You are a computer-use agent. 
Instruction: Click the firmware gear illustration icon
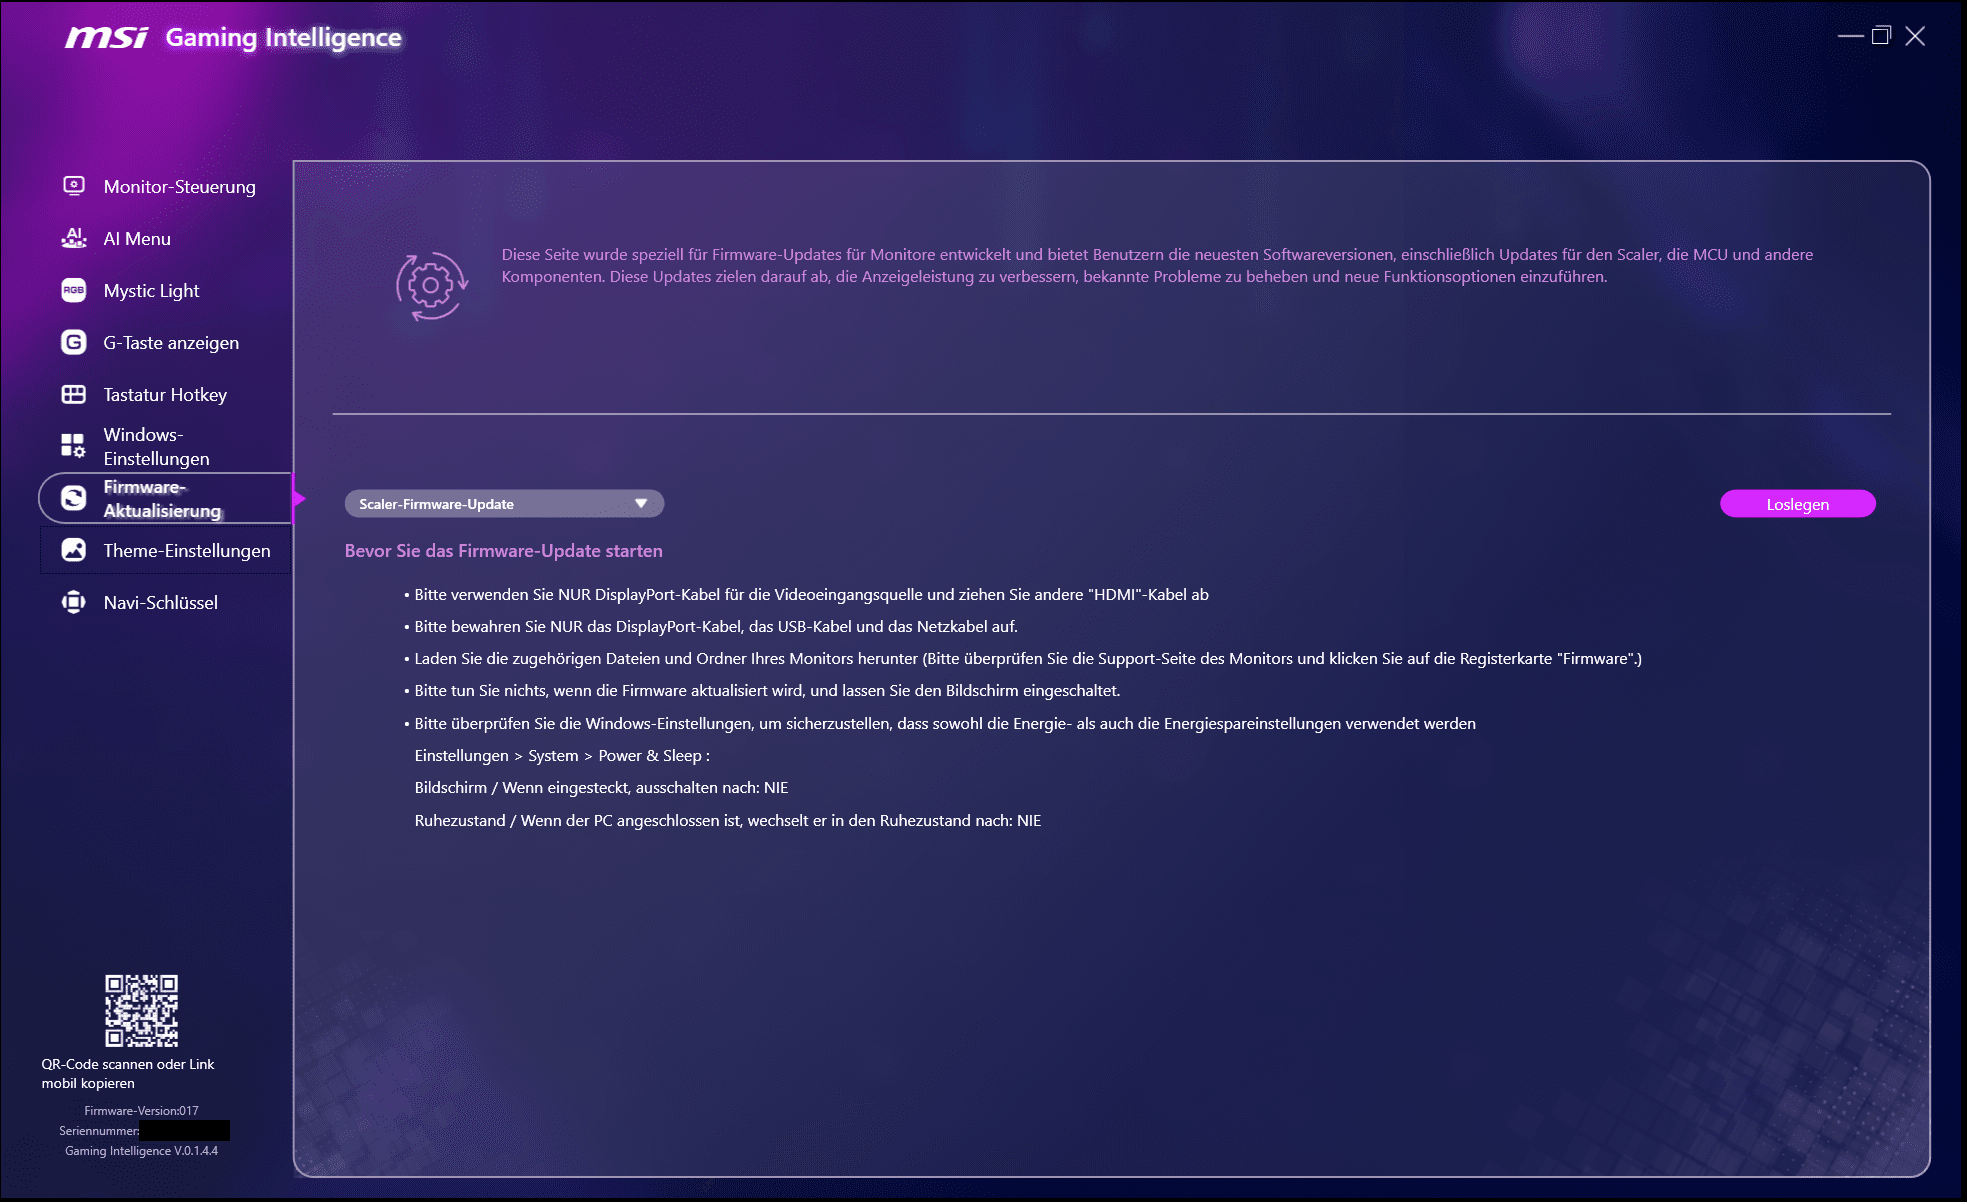click(431, 286)
